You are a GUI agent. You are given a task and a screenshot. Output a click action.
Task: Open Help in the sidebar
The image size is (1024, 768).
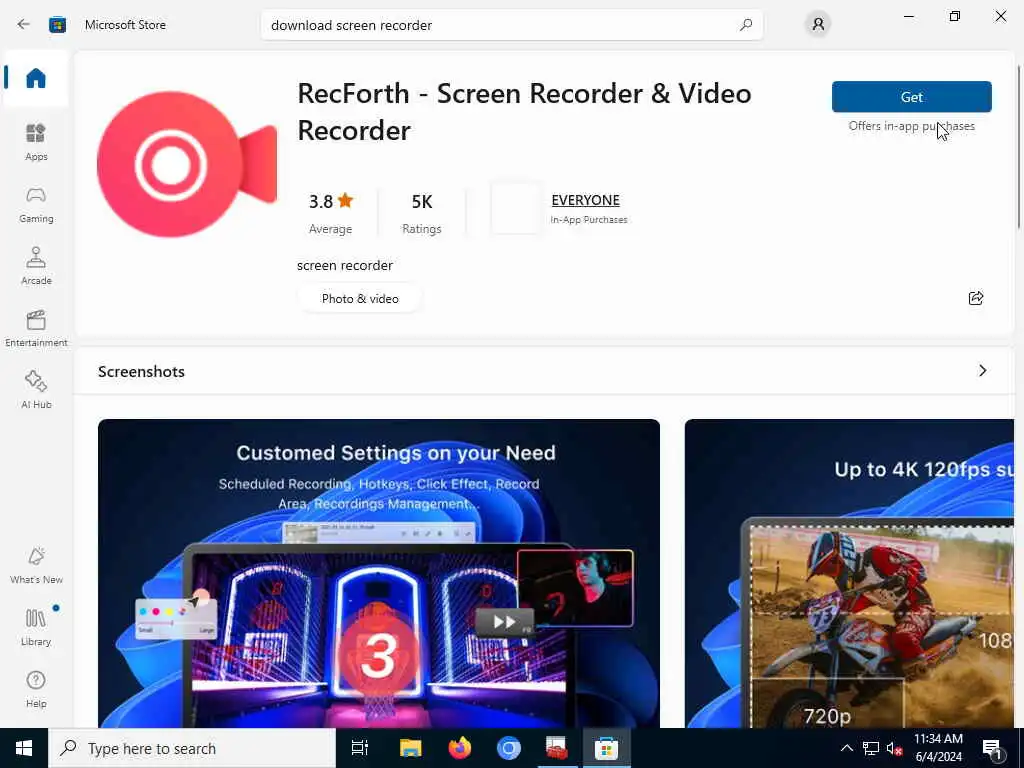coord(36,690)
